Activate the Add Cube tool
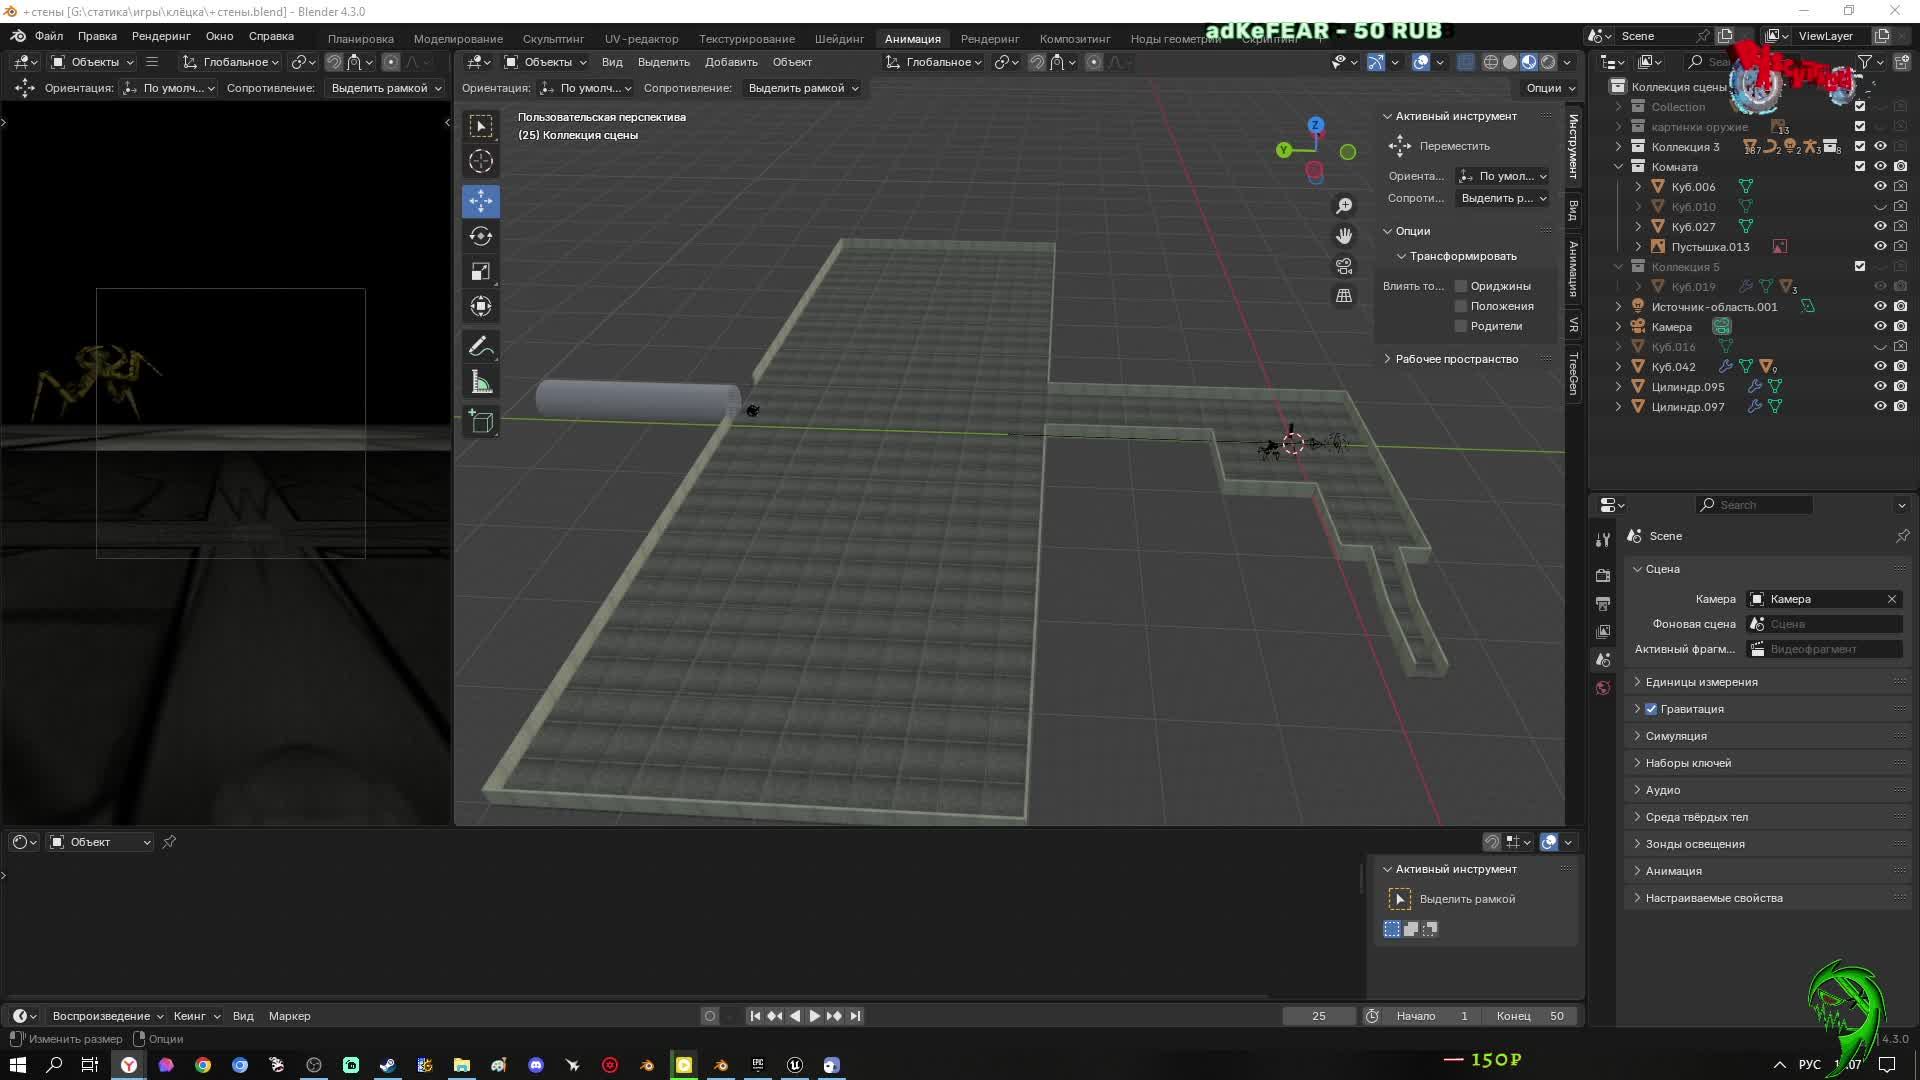This screenshot has width=1920, height=1080. tap(481, 422)
